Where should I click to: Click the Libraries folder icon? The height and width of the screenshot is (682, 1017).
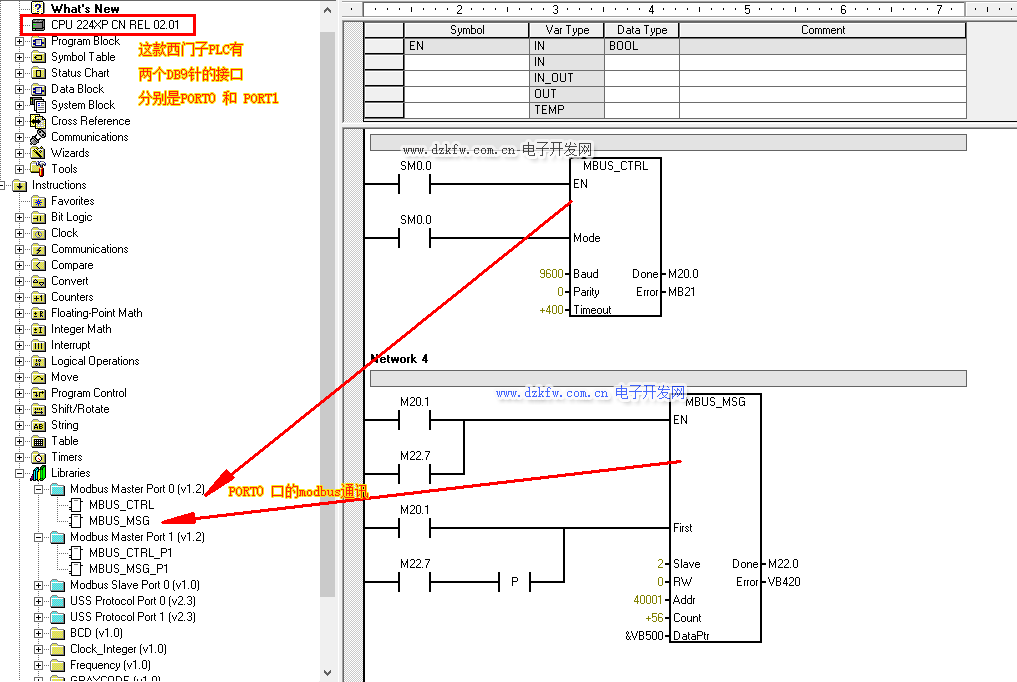point(38,473)
